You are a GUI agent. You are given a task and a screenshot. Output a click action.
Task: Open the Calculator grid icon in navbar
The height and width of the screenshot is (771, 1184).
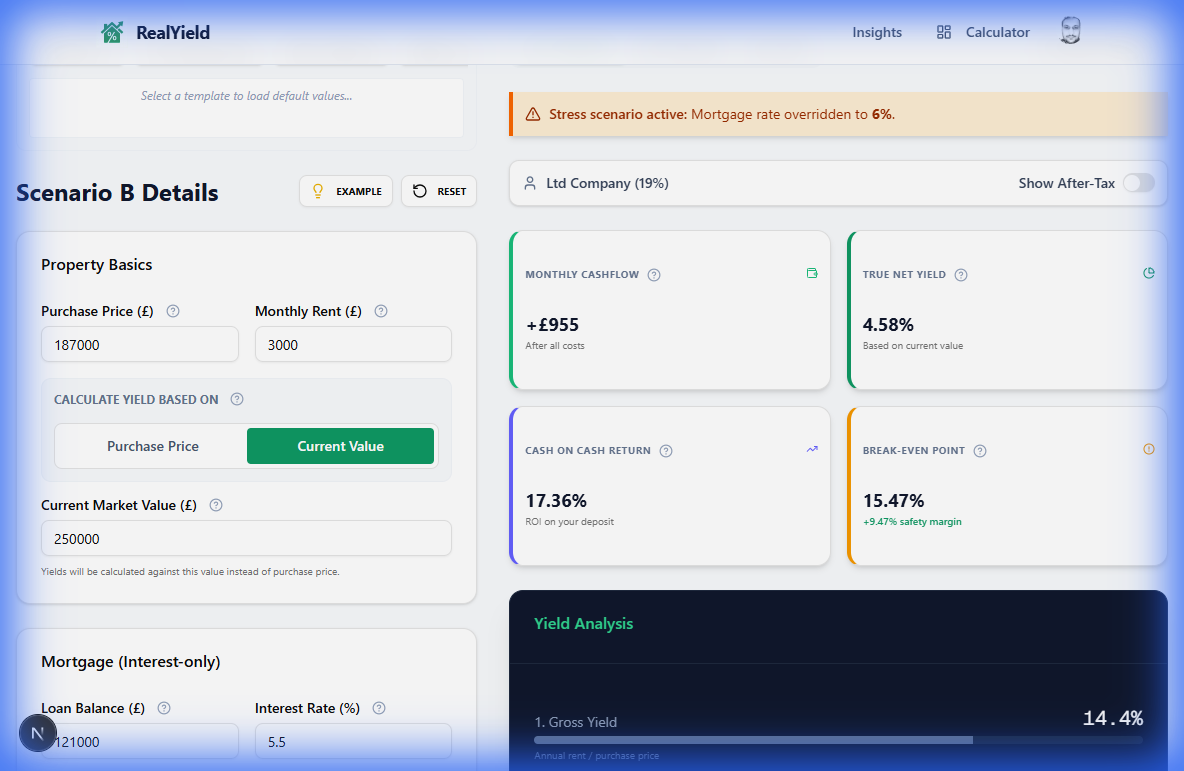[x=943, y=31]
